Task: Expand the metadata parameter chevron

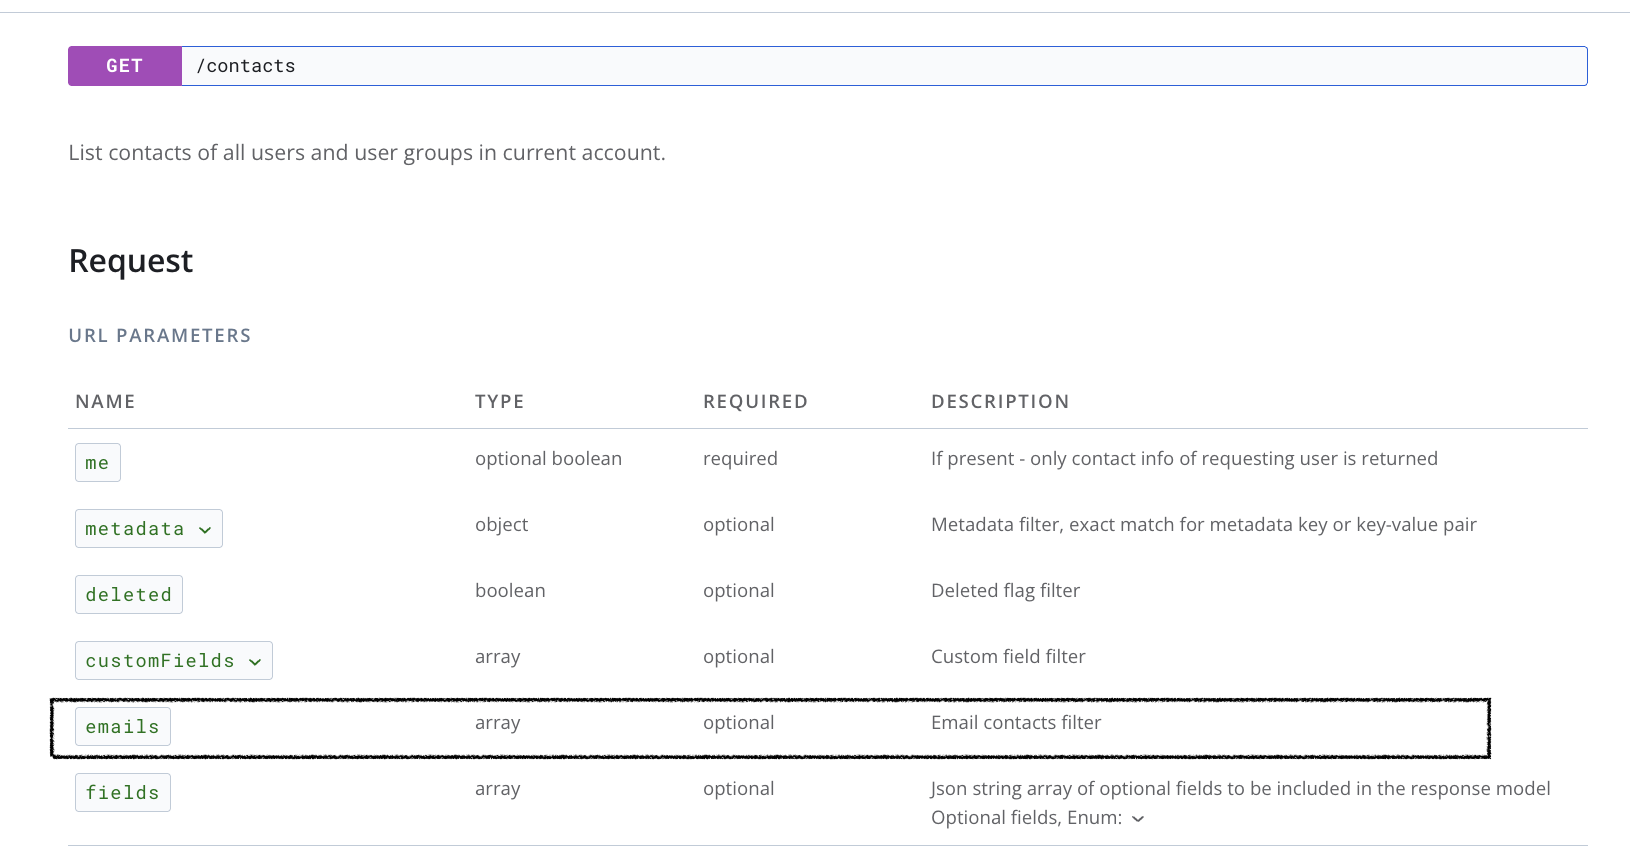Action: click(205, 530)
